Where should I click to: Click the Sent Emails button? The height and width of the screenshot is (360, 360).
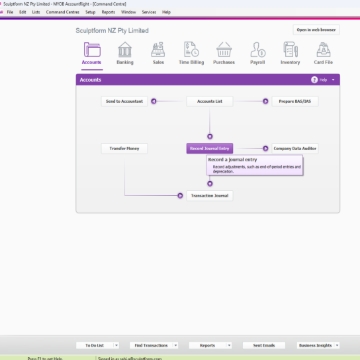click(x=264, y=345)
